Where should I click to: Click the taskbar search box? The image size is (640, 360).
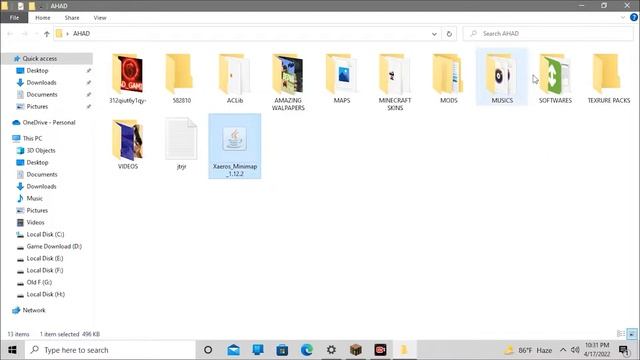[111, 350]
